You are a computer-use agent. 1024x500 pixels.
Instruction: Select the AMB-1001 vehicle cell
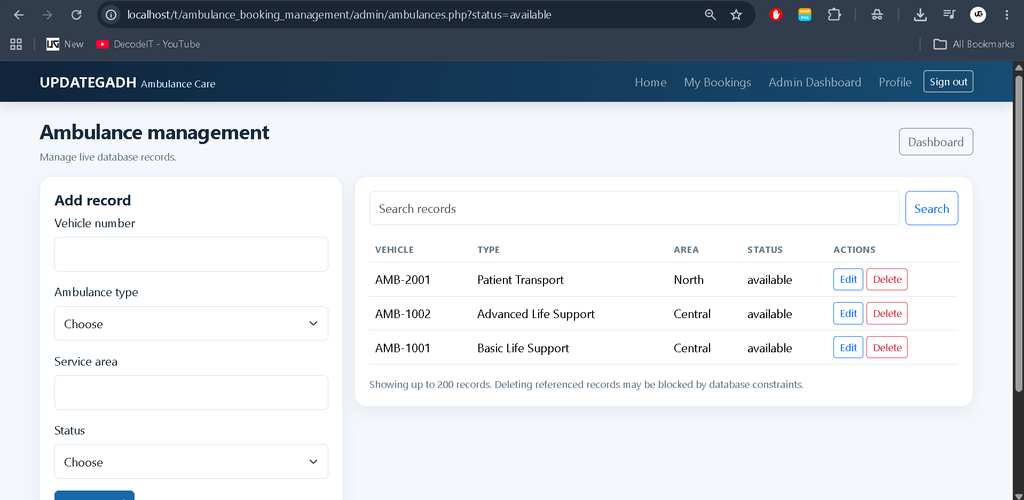point(403,348)
